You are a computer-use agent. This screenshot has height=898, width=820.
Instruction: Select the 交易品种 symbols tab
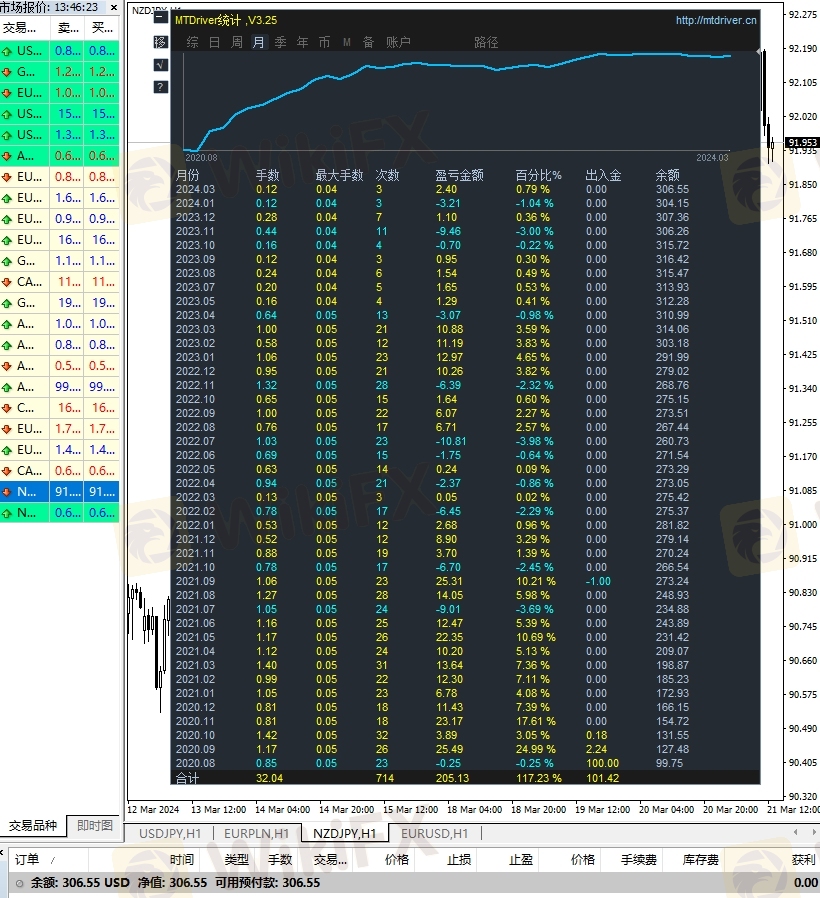tap(33, 825)
